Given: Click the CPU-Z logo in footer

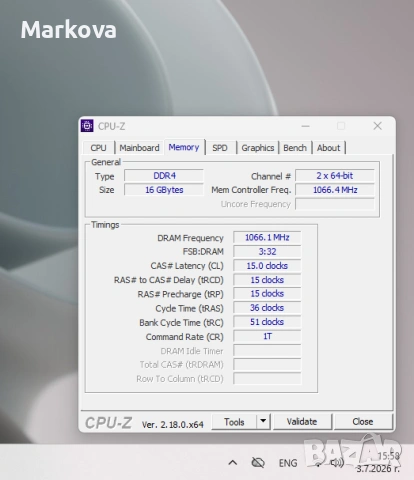Looking at the screenshot, I should point(109,423).
